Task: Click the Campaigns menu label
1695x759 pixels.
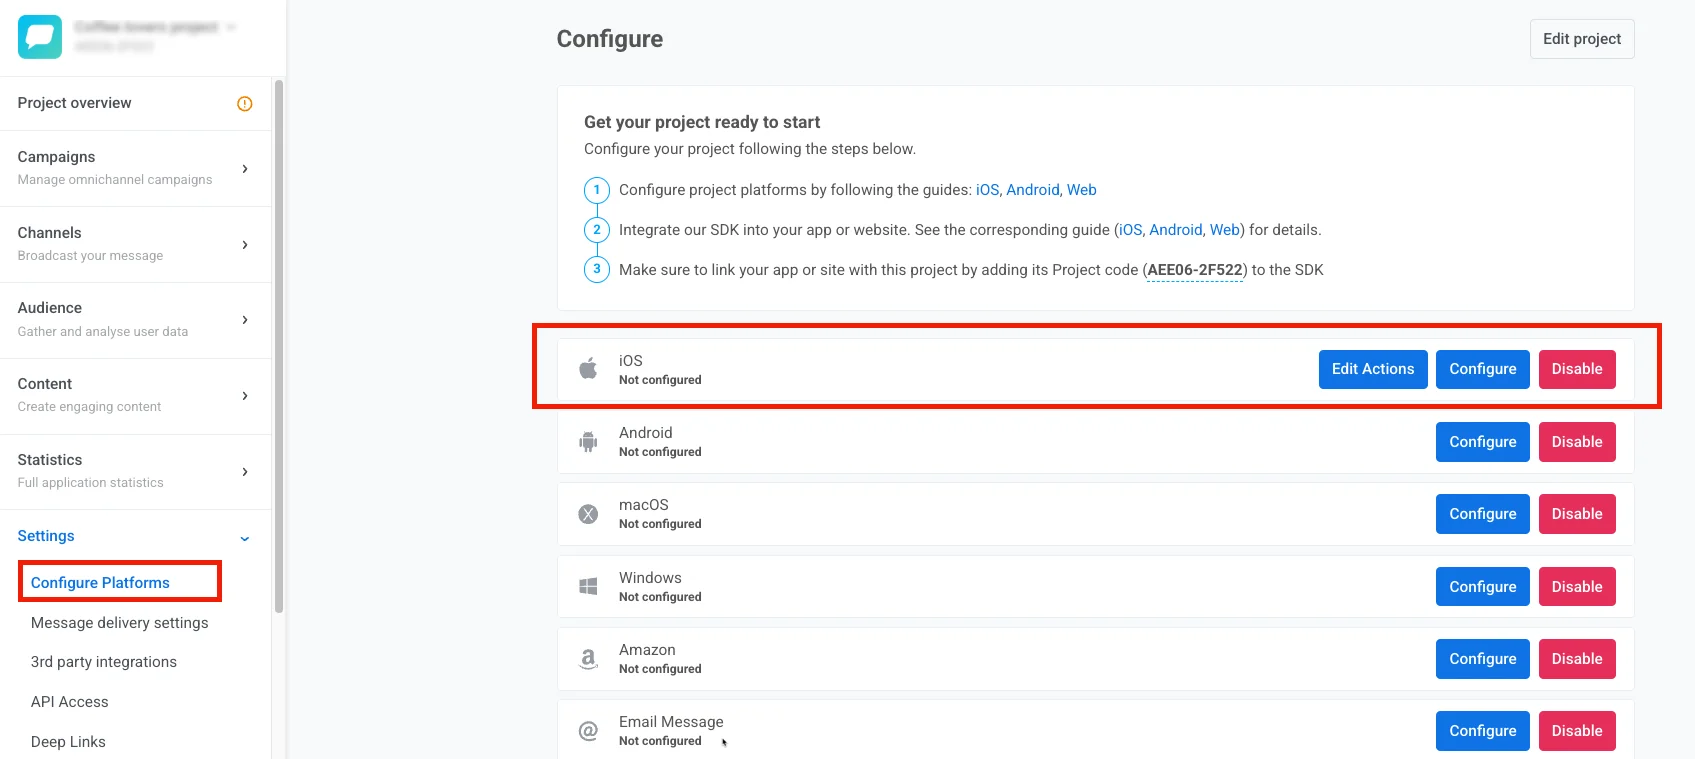Action: pyautogui.click(x=56, y=157)
